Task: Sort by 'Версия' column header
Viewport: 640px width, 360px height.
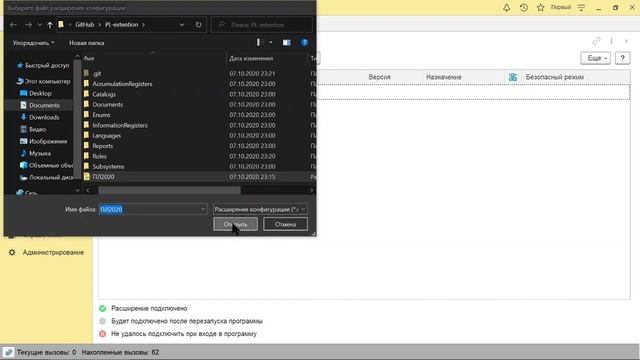Action: click(380, 77)
